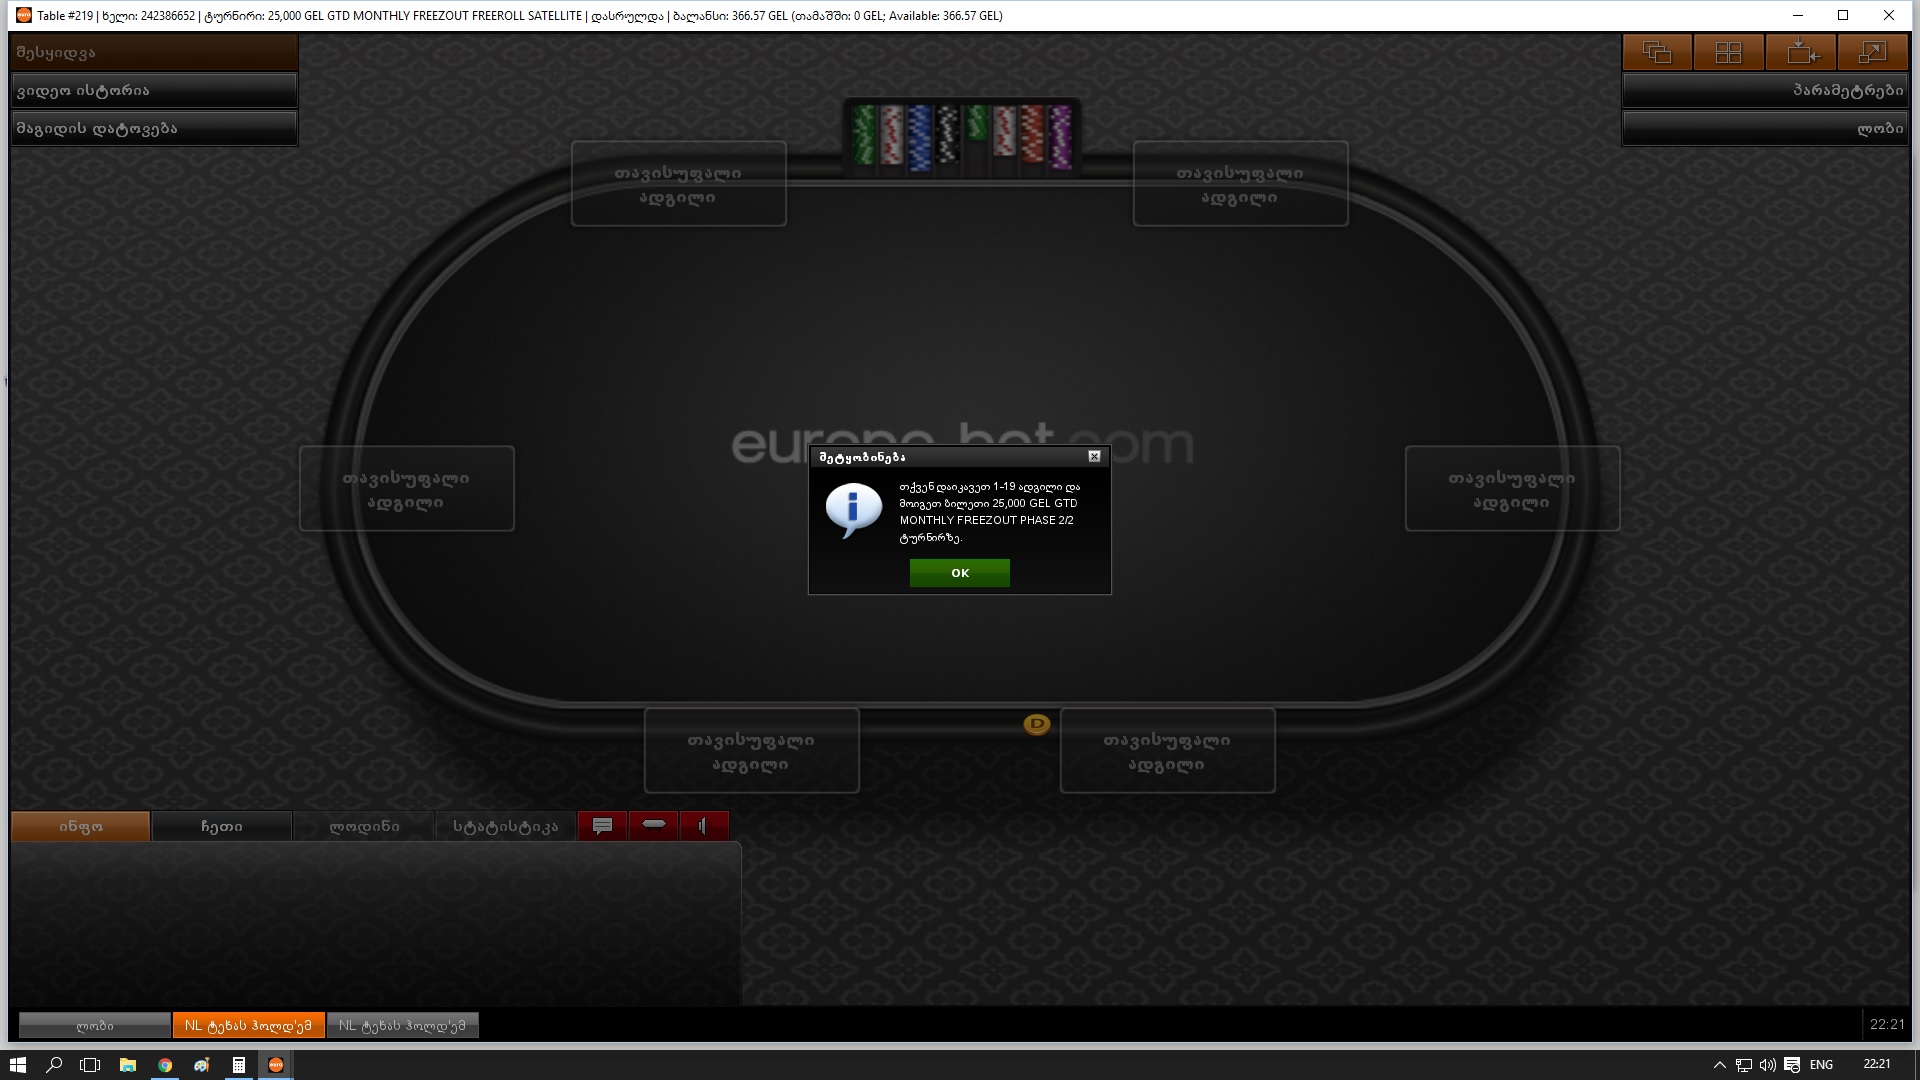Switch to second NL ტეხას ჰოლდ'ემ tab
Viewport: 1920px width, 1080px height.
402,1025
